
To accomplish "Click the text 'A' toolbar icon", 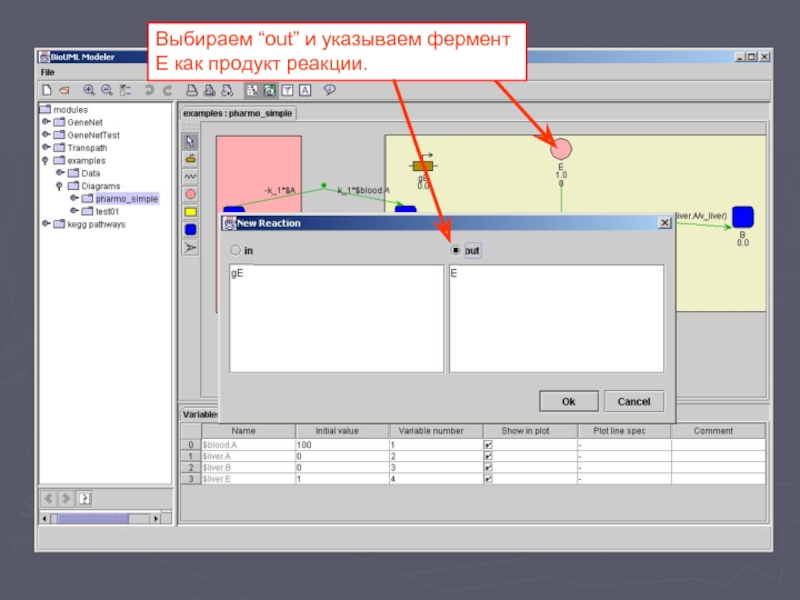I will (305, 90).
